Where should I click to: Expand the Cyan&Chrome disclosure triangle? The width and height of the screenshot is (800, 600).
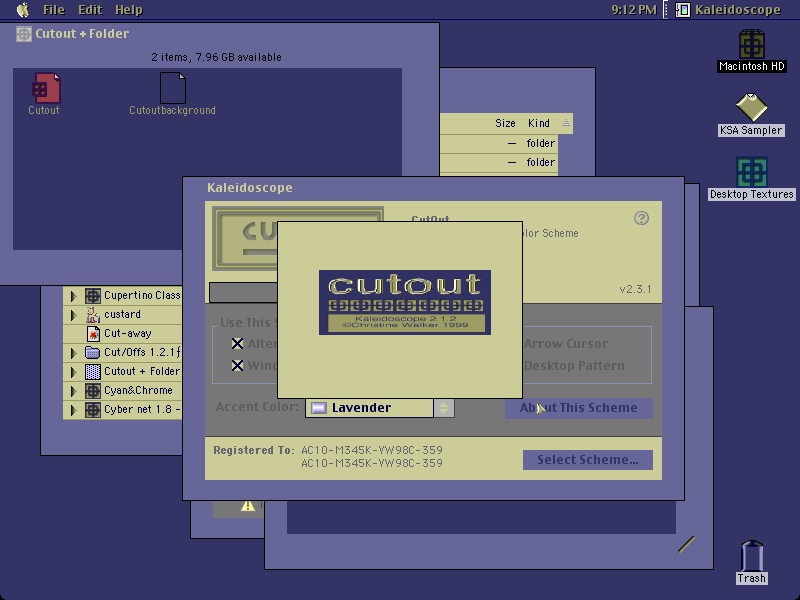coord(73,391)
